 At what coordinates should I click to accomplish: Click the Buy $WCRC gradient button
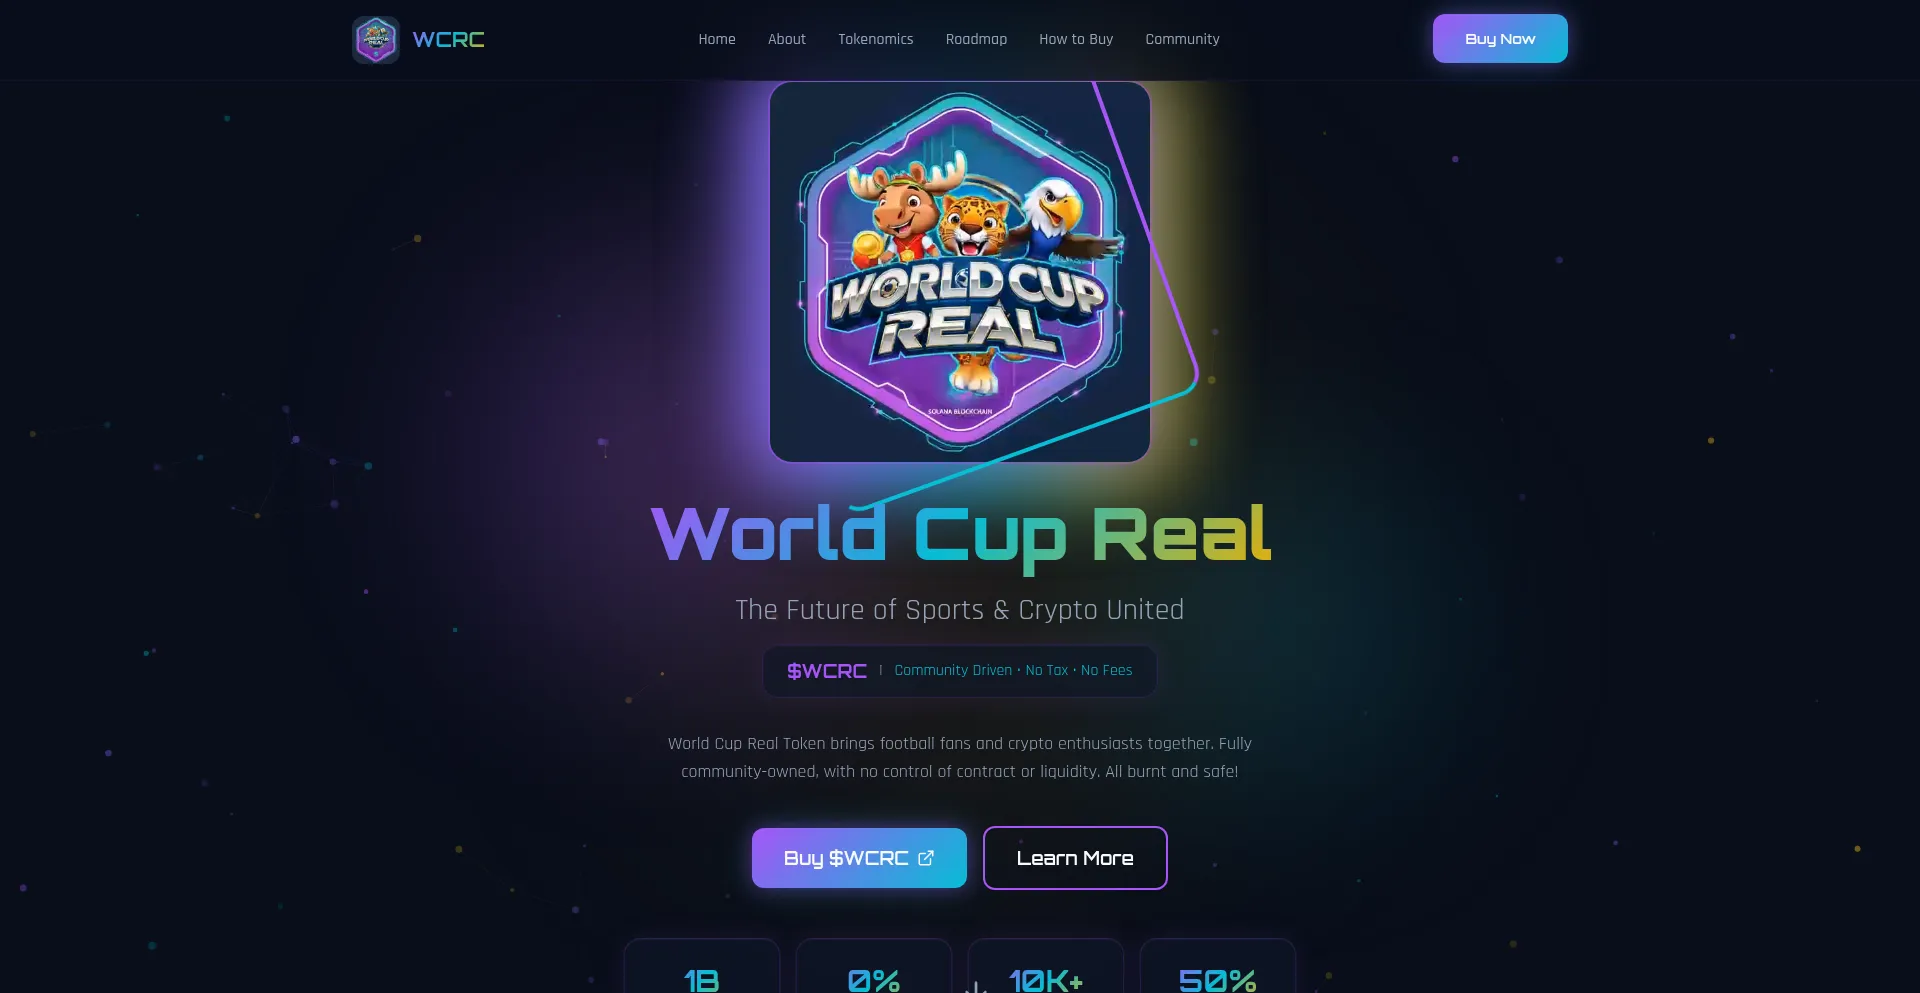[x=859, y=858]
